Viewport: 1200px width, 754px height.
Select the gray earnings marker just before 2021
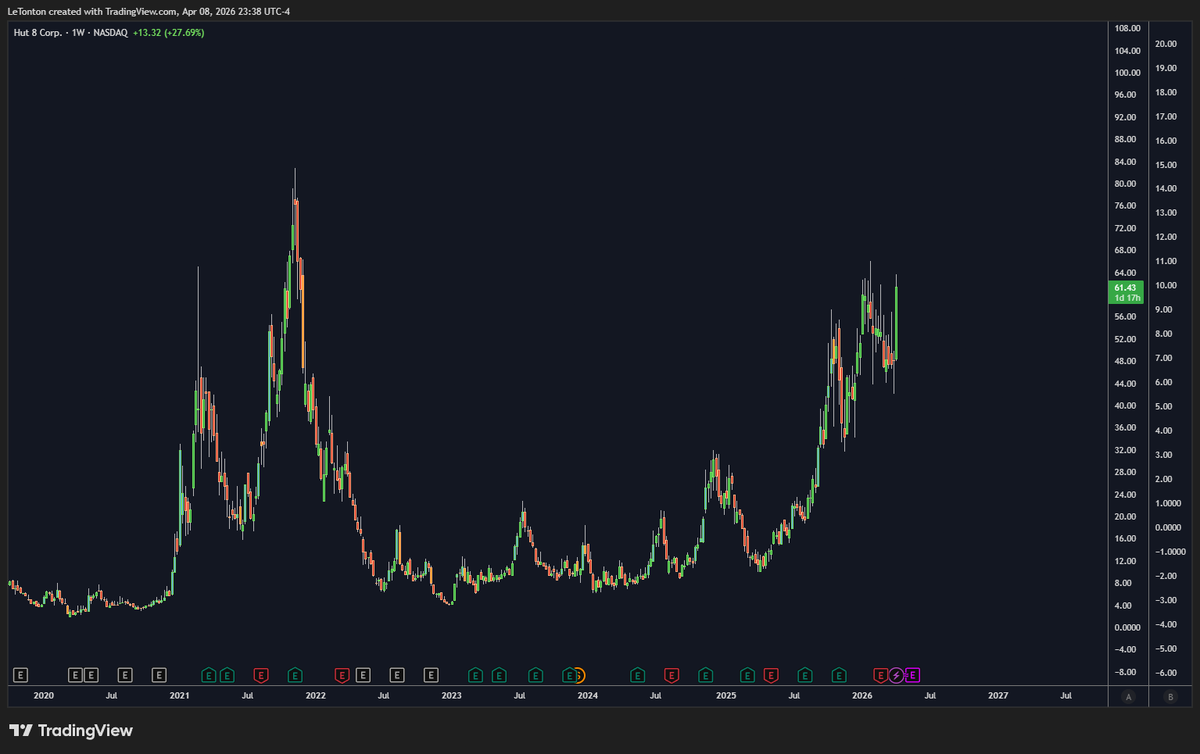click(159, 675)
